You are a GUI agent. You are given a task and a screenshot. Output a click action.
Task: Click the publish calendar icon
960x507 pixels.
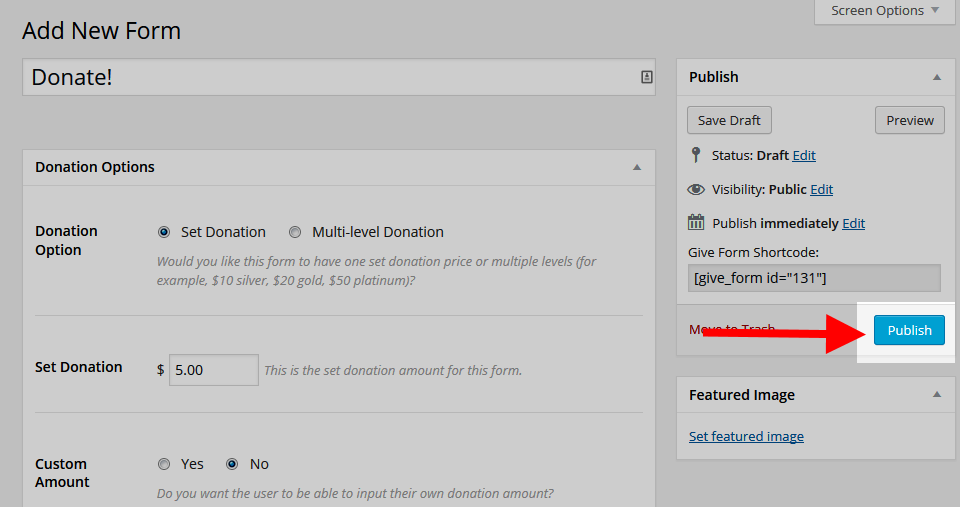point(696,222)
